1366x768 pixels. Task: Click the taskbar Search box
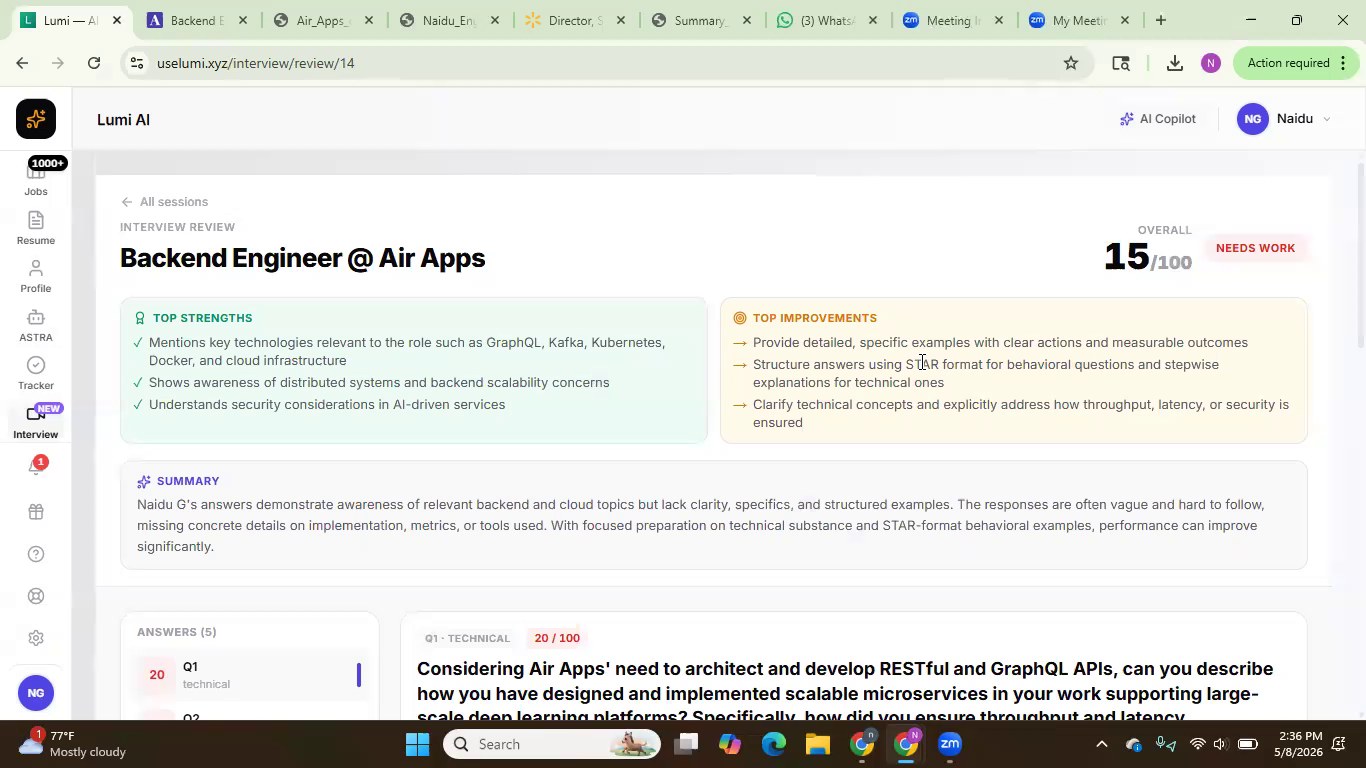click(552, 744)
